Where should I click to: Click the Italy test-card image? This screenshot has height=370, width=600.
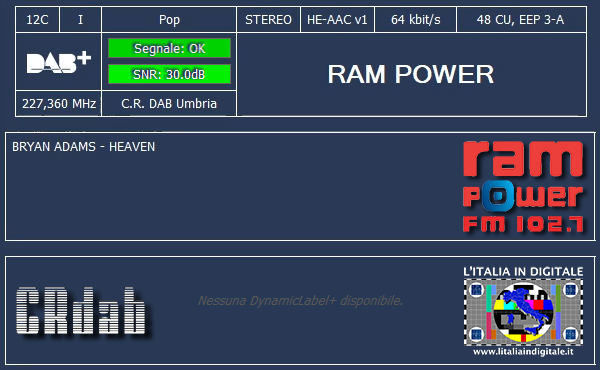(523, 312)
